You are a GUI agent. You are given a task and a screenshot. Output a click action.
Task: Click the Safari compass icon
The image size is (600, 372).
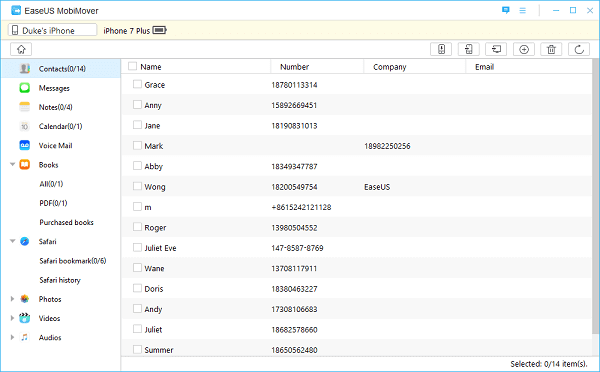coord(24,241)
